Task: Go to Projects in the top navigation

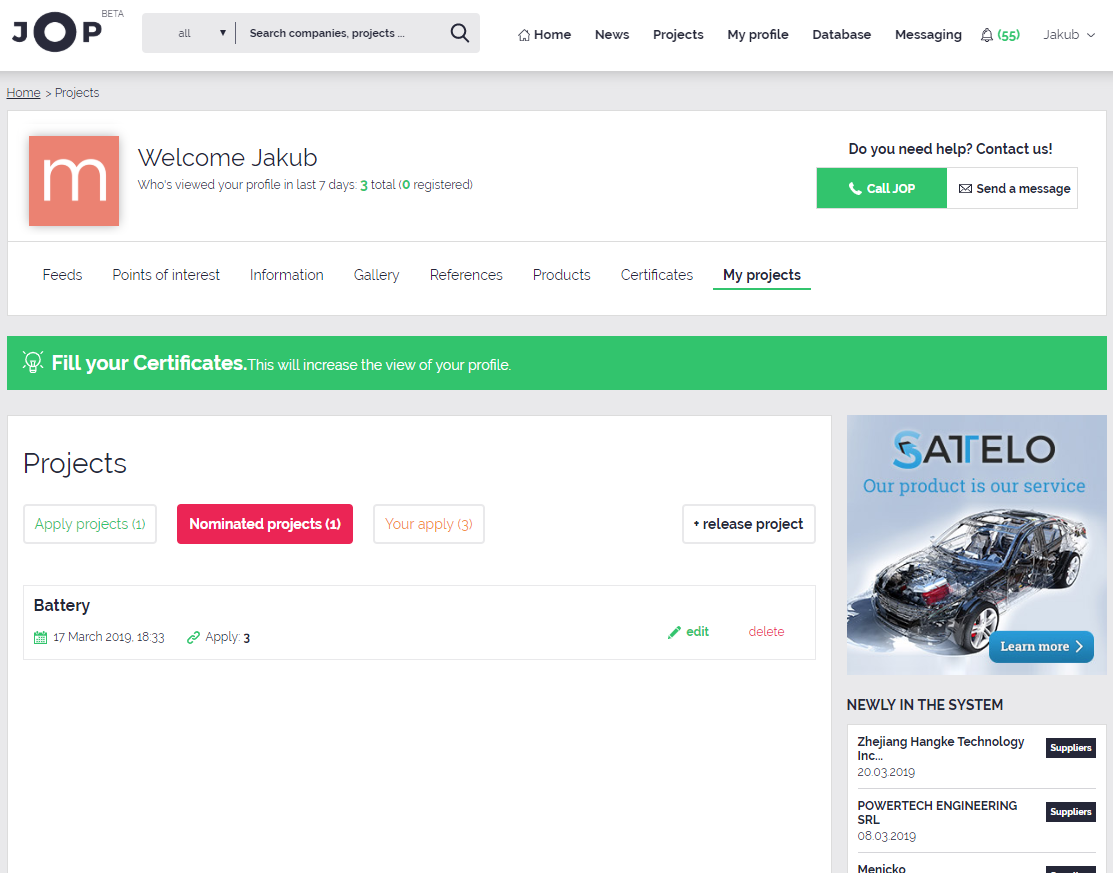Action: [678, 35]
